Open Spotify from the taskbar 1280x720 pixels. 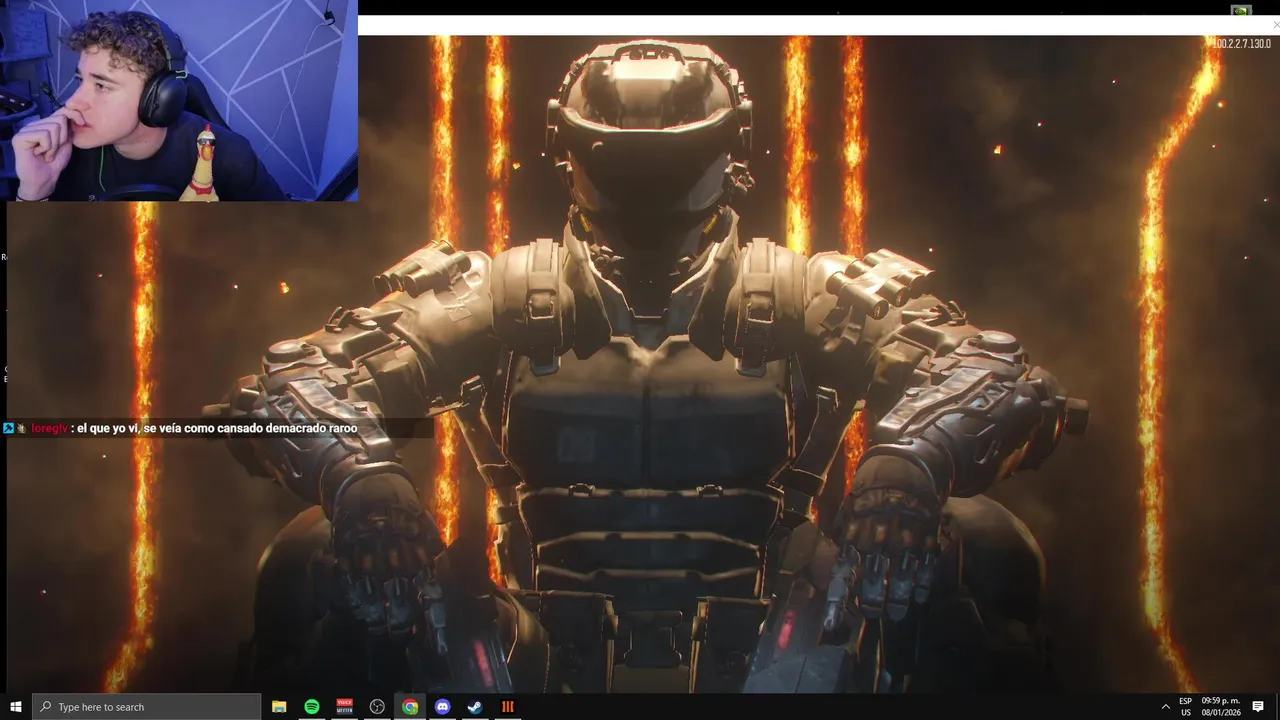pos(312,707)
